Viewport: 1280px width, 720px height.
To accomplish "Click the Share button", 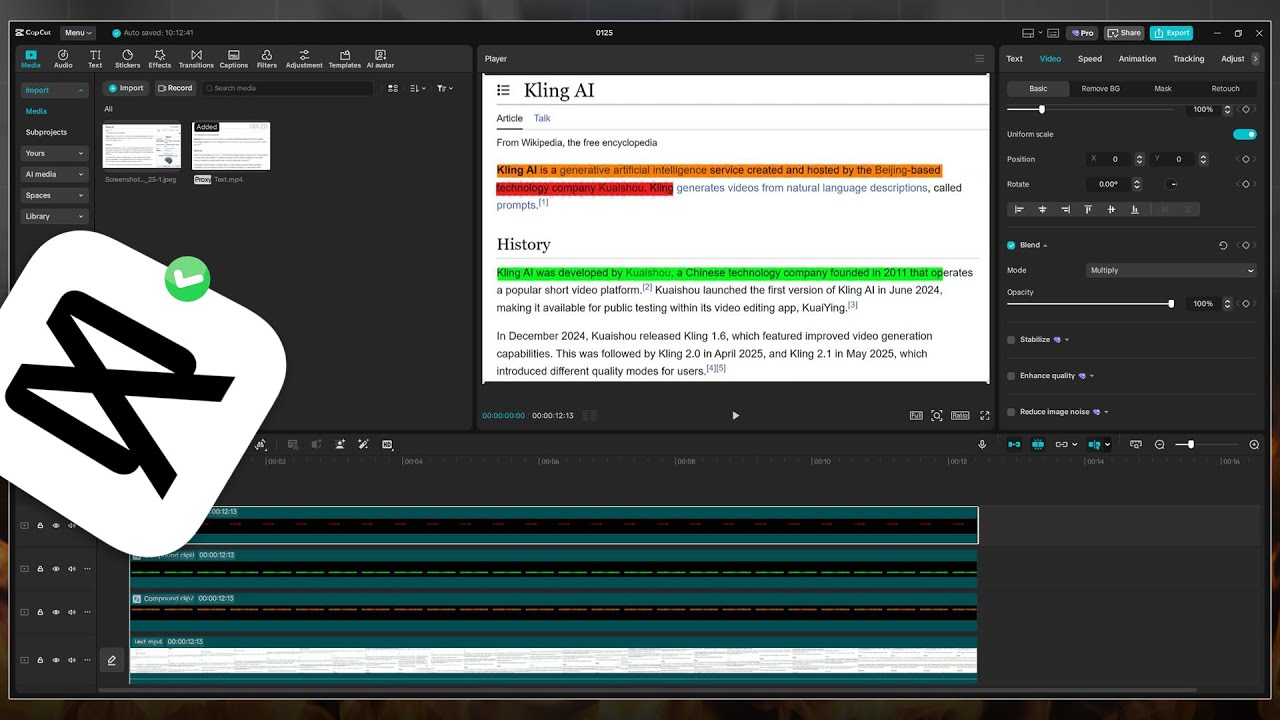I will (1124, 33).
